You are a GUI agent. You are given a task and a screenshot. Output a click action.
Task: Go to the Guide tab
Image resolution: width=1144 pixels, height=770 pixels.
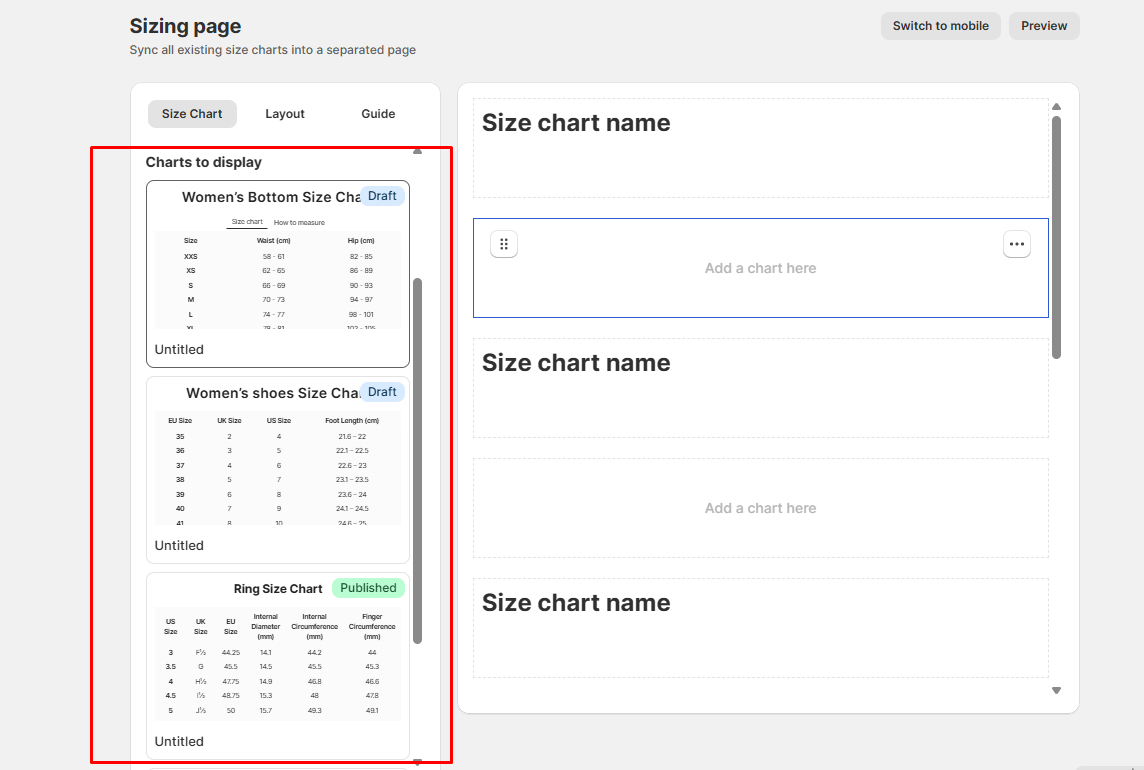(378, 114)
